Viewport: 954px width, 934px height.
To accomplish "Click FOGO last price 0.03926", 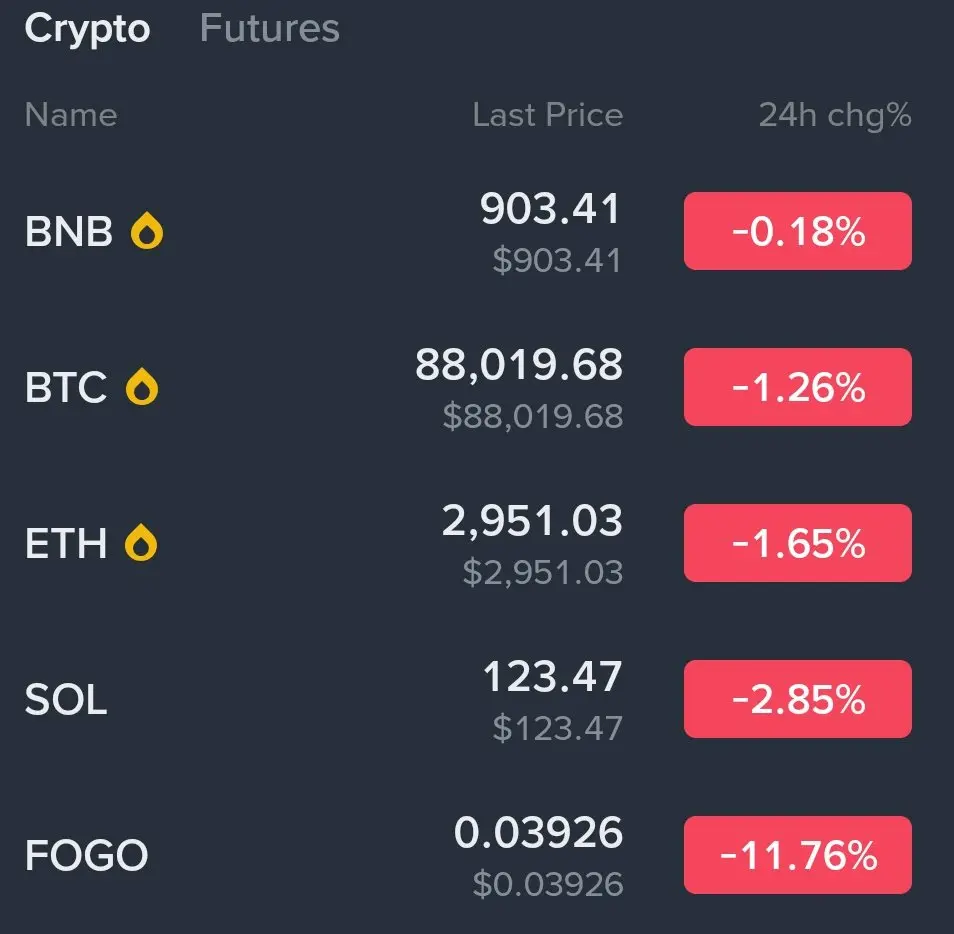I will (x=538, y=833).
